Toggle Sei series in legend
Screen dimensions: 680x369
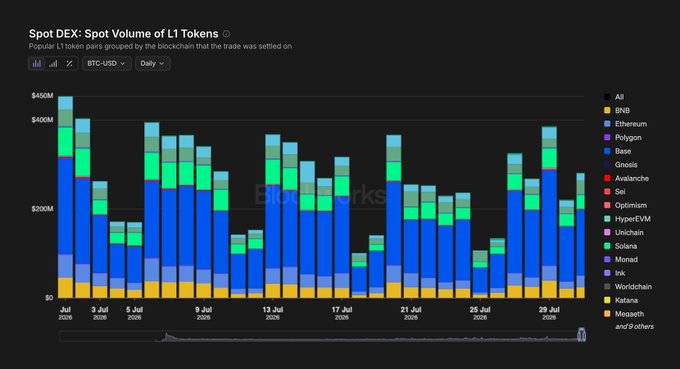point(615,192)
